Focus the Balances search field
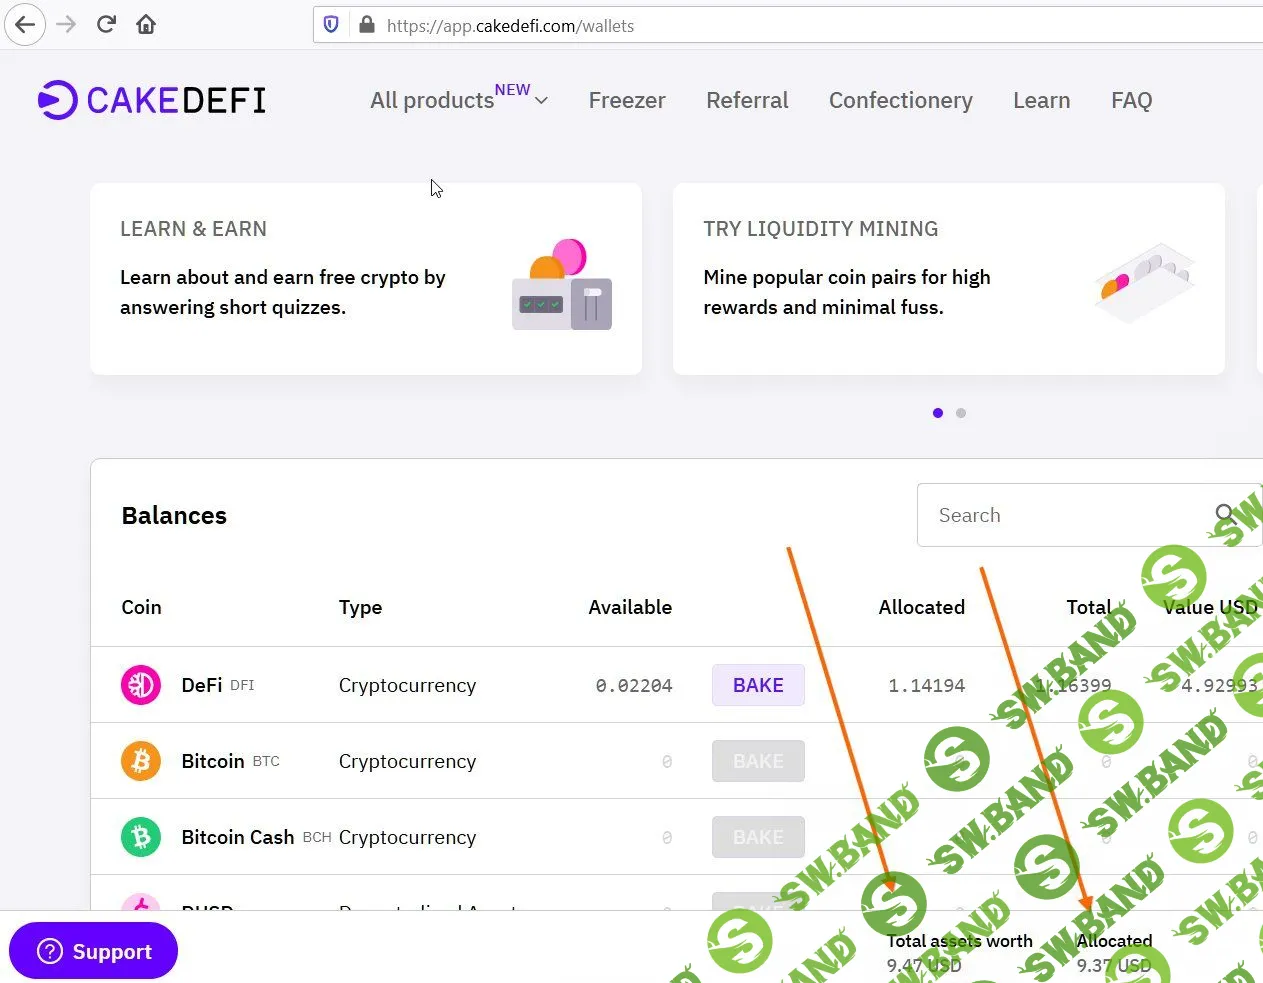The image size is (1263, 983). [x=1060, y=515]
